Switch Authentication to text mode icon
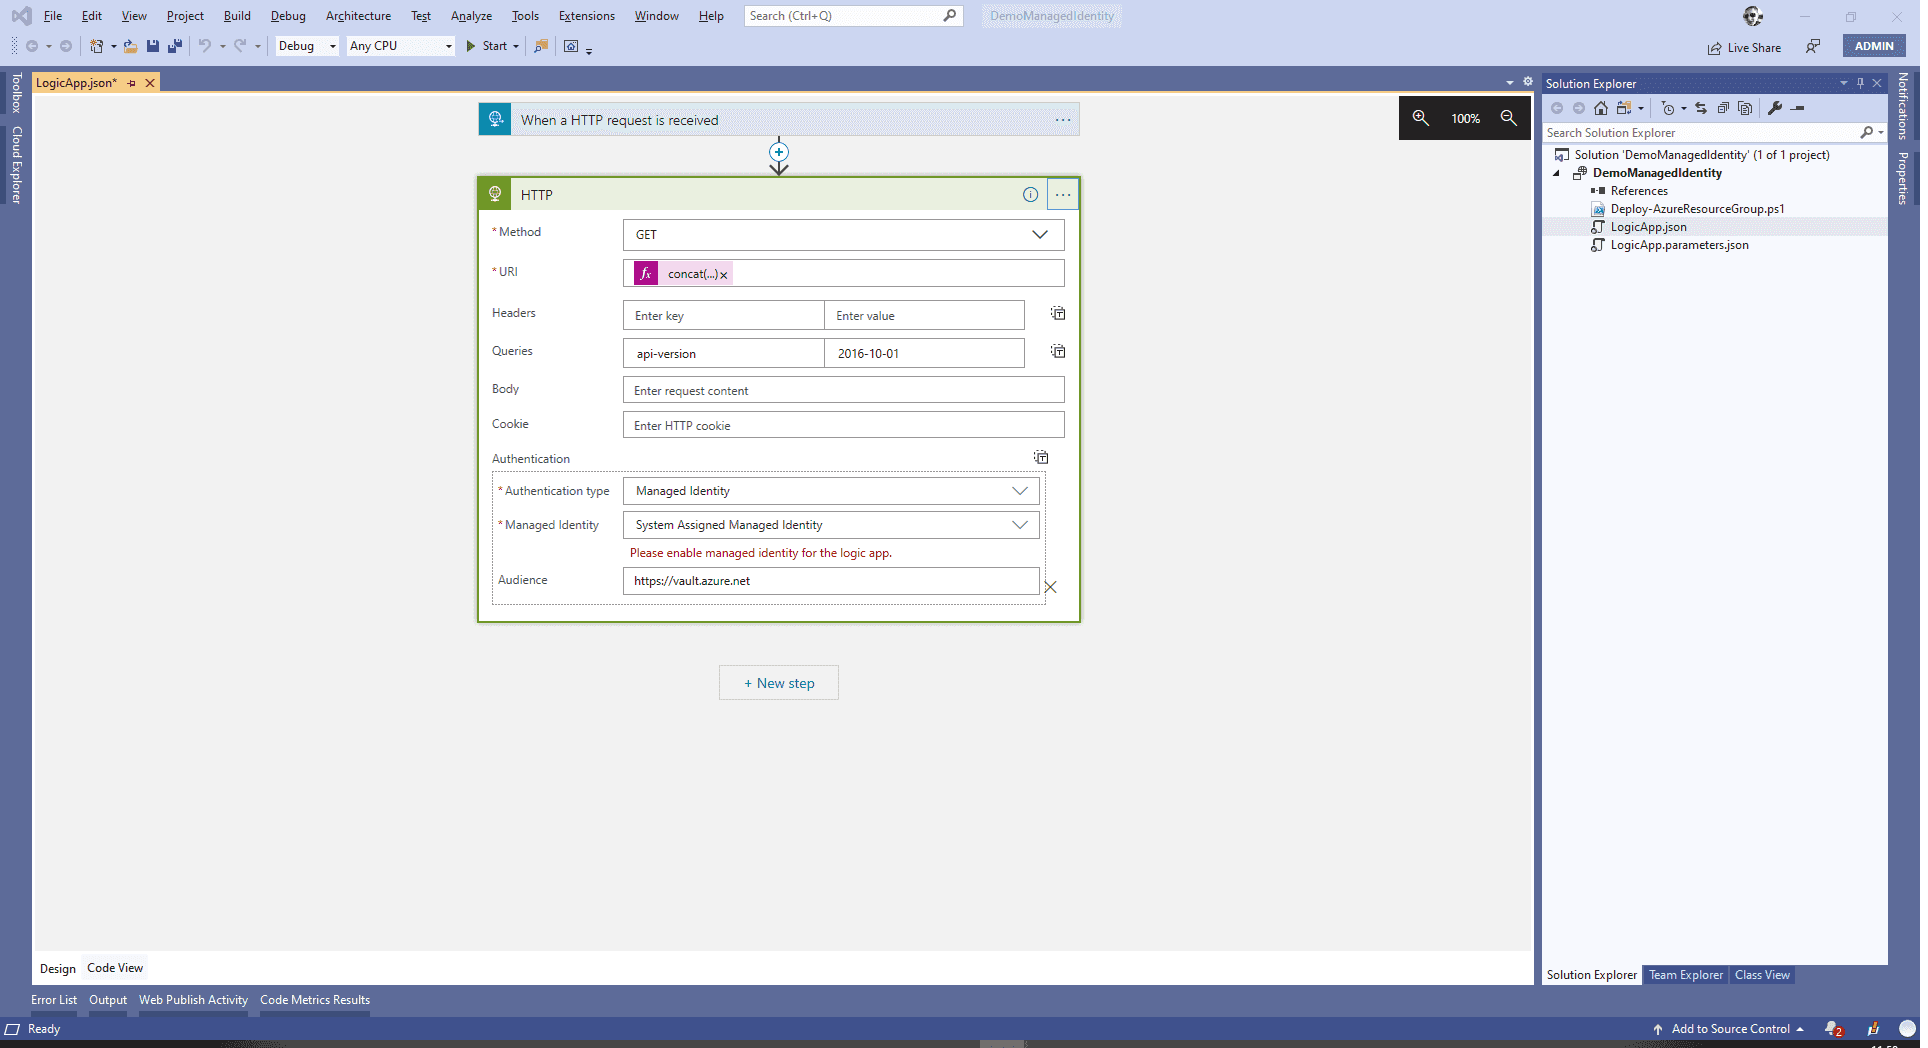Image resolution: width=1928 pixels, height=1048 pixels. [1041, 458]
